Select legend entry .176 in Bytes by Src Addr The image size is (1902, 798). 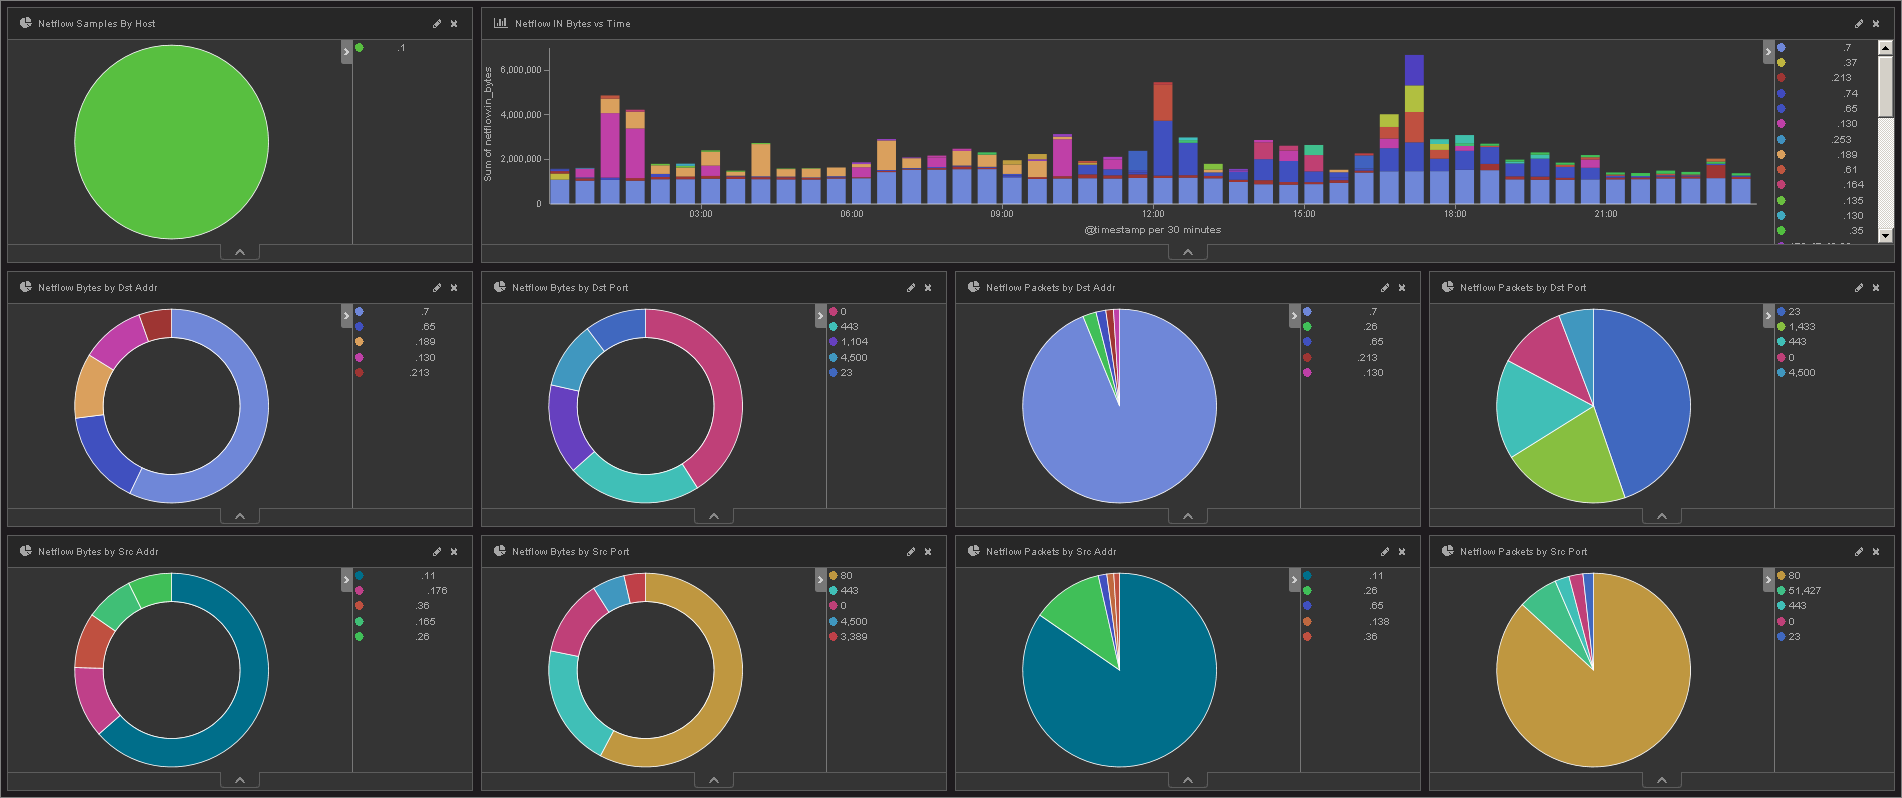[x=438, y=591]
